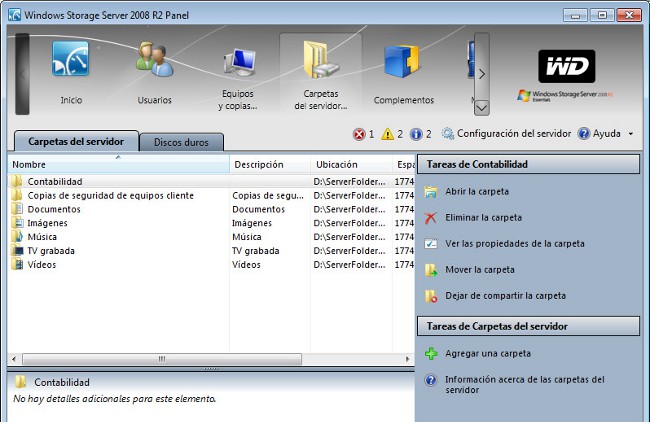The image size is (650, 422).
Task: Select the Vídeos row name
Action: pyautogui.click(x=41, y=264)
